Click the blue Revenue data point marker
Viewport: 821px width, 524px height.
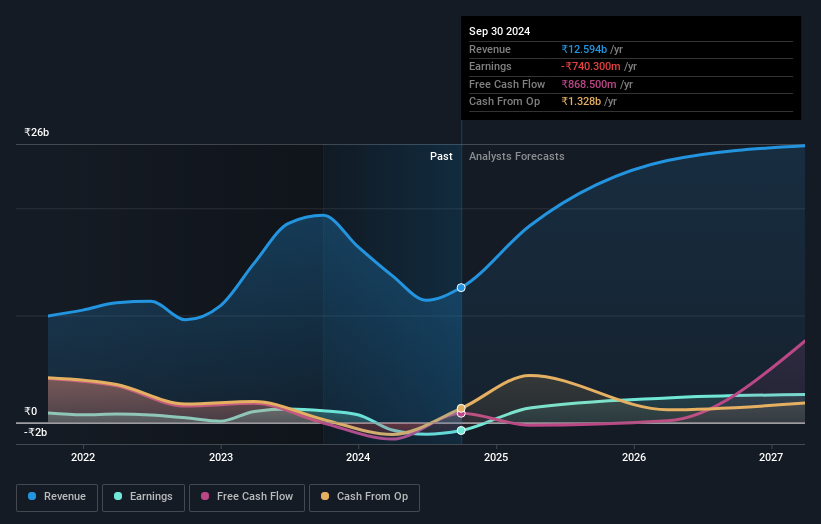(x=461, y=287)
